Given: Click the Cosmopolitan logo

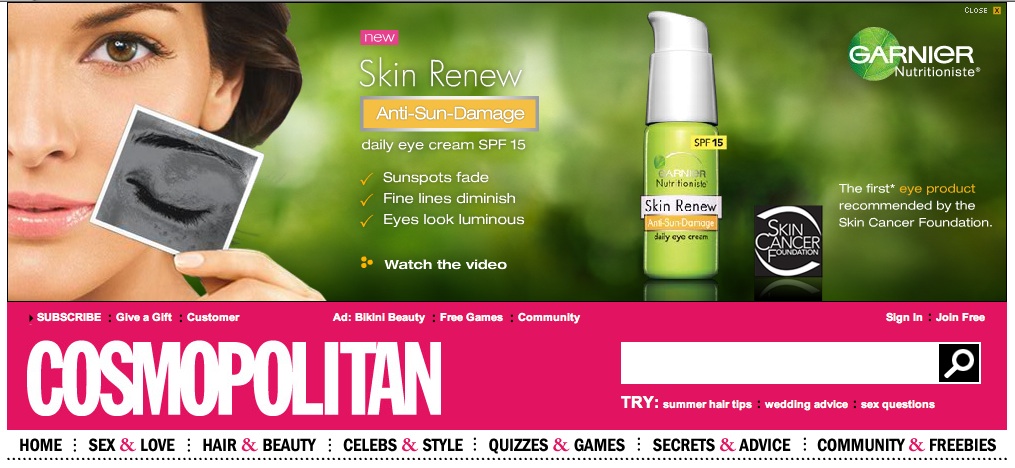Looking at the screenshot, I should tap(234, 379).
